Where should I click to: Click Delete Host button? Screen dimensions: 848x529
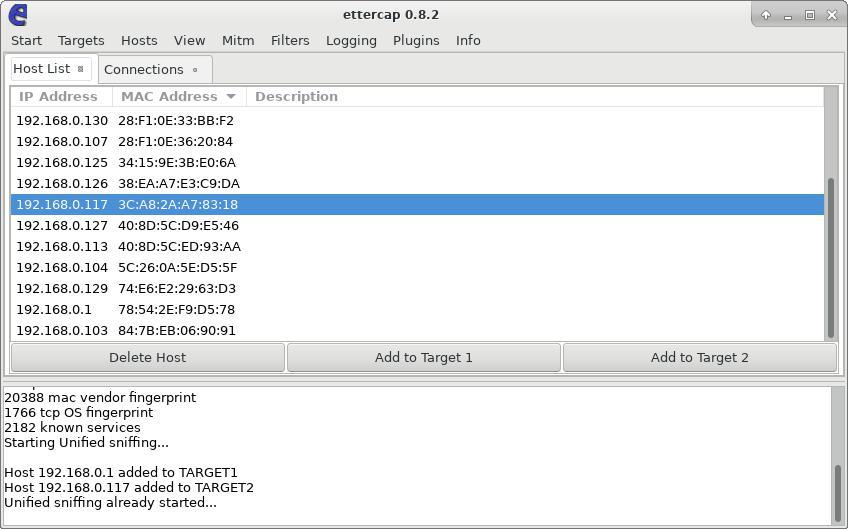(148, 358)
